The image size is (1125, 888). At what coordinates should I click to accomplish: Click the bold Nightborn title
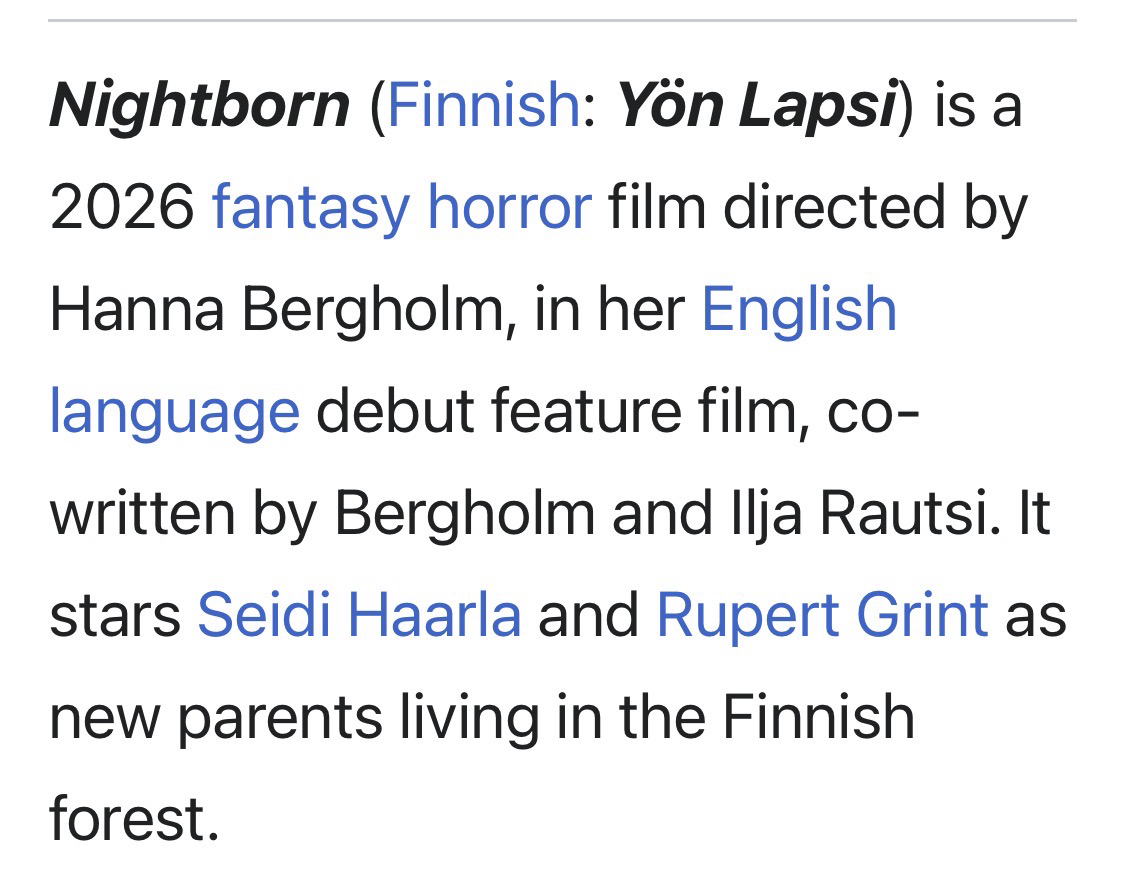point(199,105)
